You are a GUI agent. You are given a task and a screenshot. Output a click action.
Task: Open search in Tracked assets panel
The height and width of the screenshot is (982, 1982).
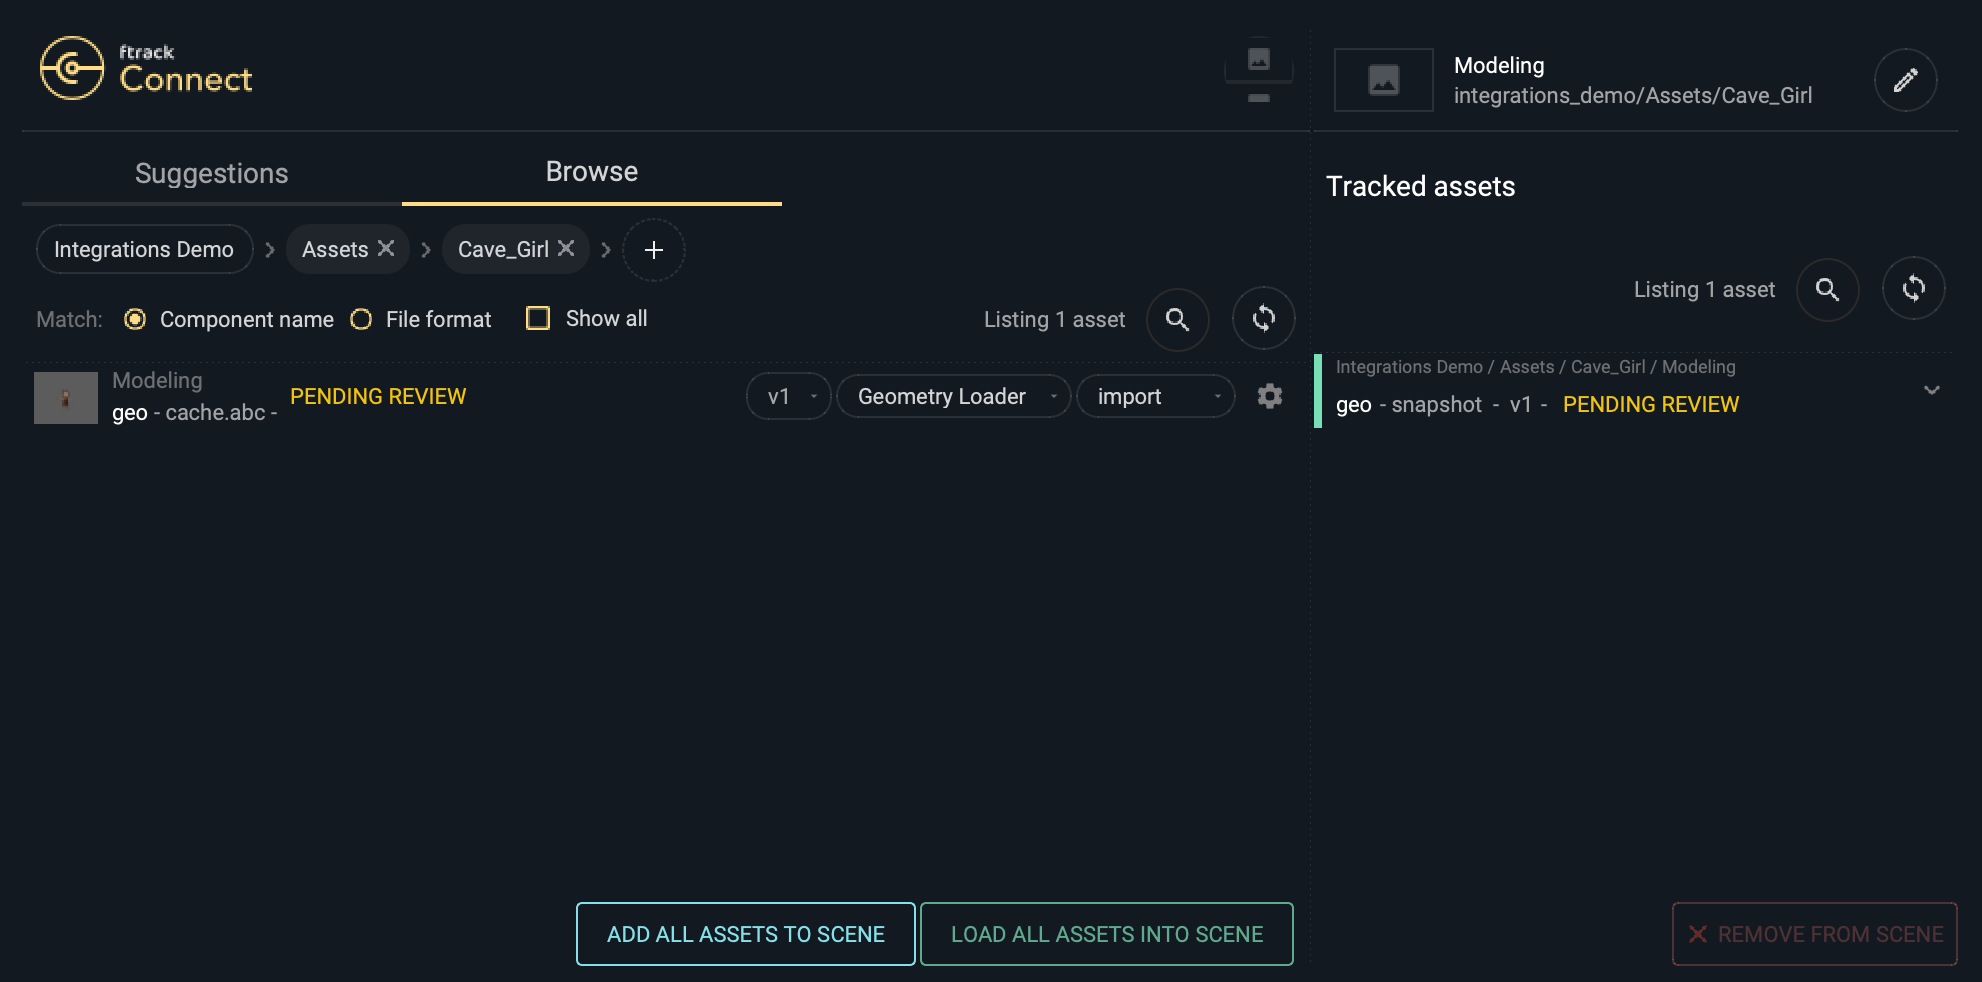click(x=1827, y=290)
